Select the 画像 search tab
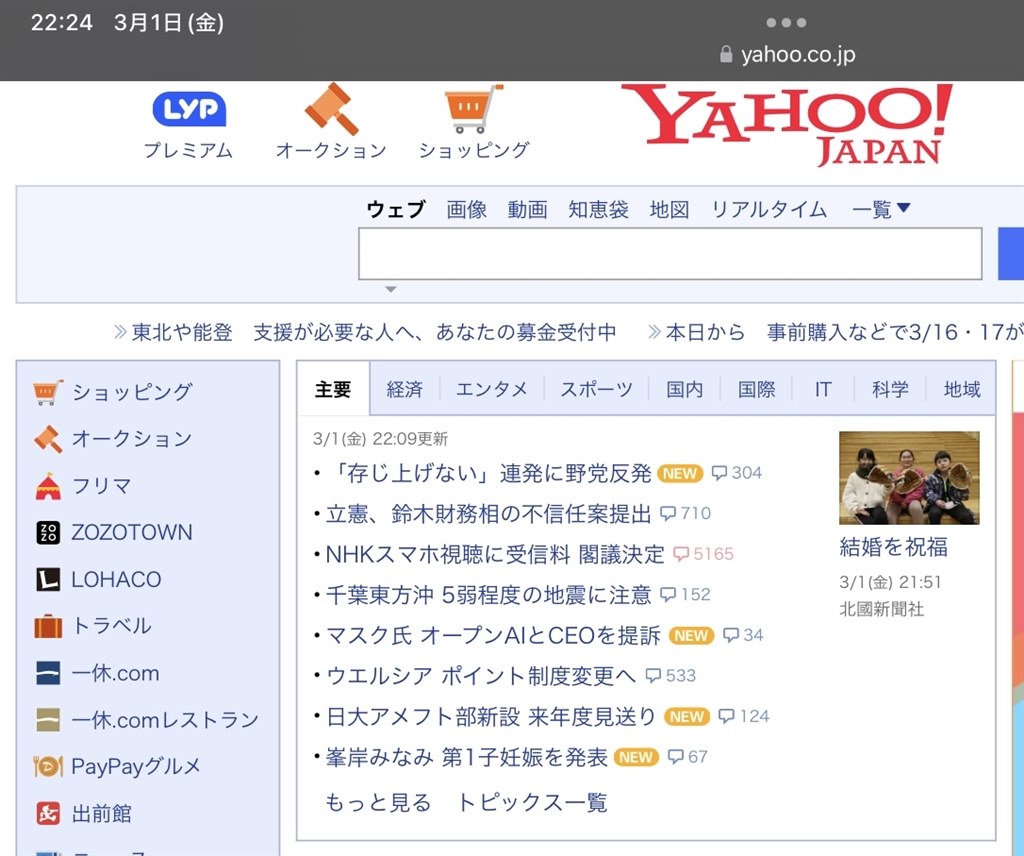Image resolution: width=1024 pixels, height=856 pixels. [x=466, y=209]
